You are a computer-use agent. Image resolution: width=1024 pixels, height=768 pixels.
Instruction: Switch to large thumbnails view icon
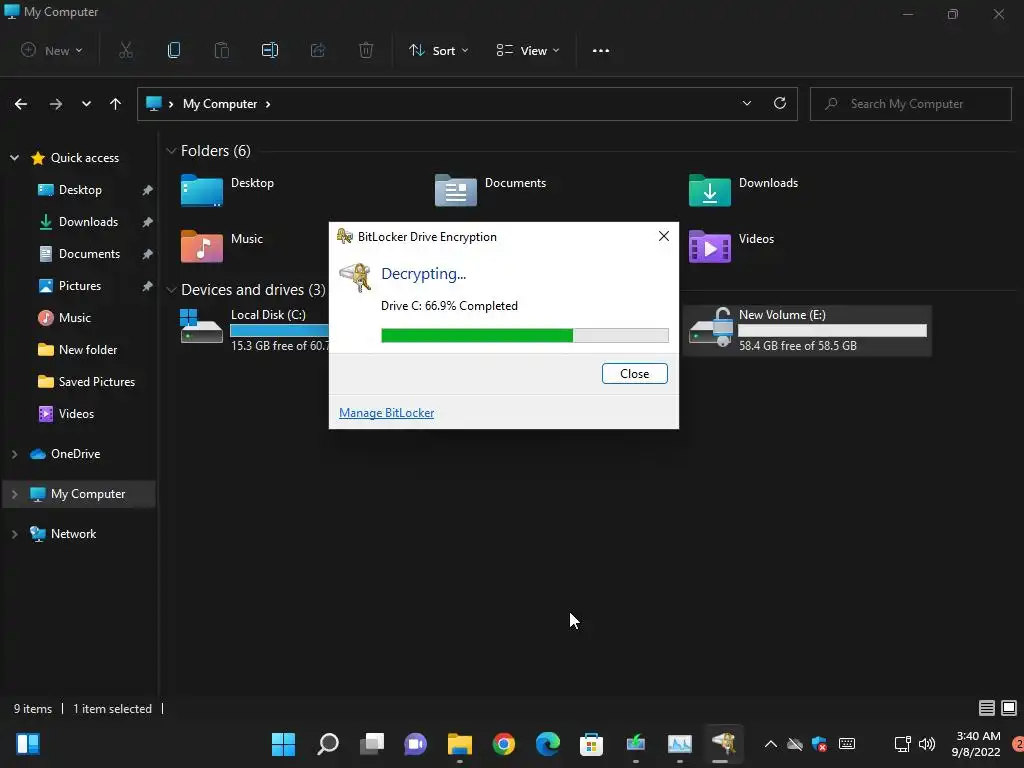click(x=1009, y=708)
